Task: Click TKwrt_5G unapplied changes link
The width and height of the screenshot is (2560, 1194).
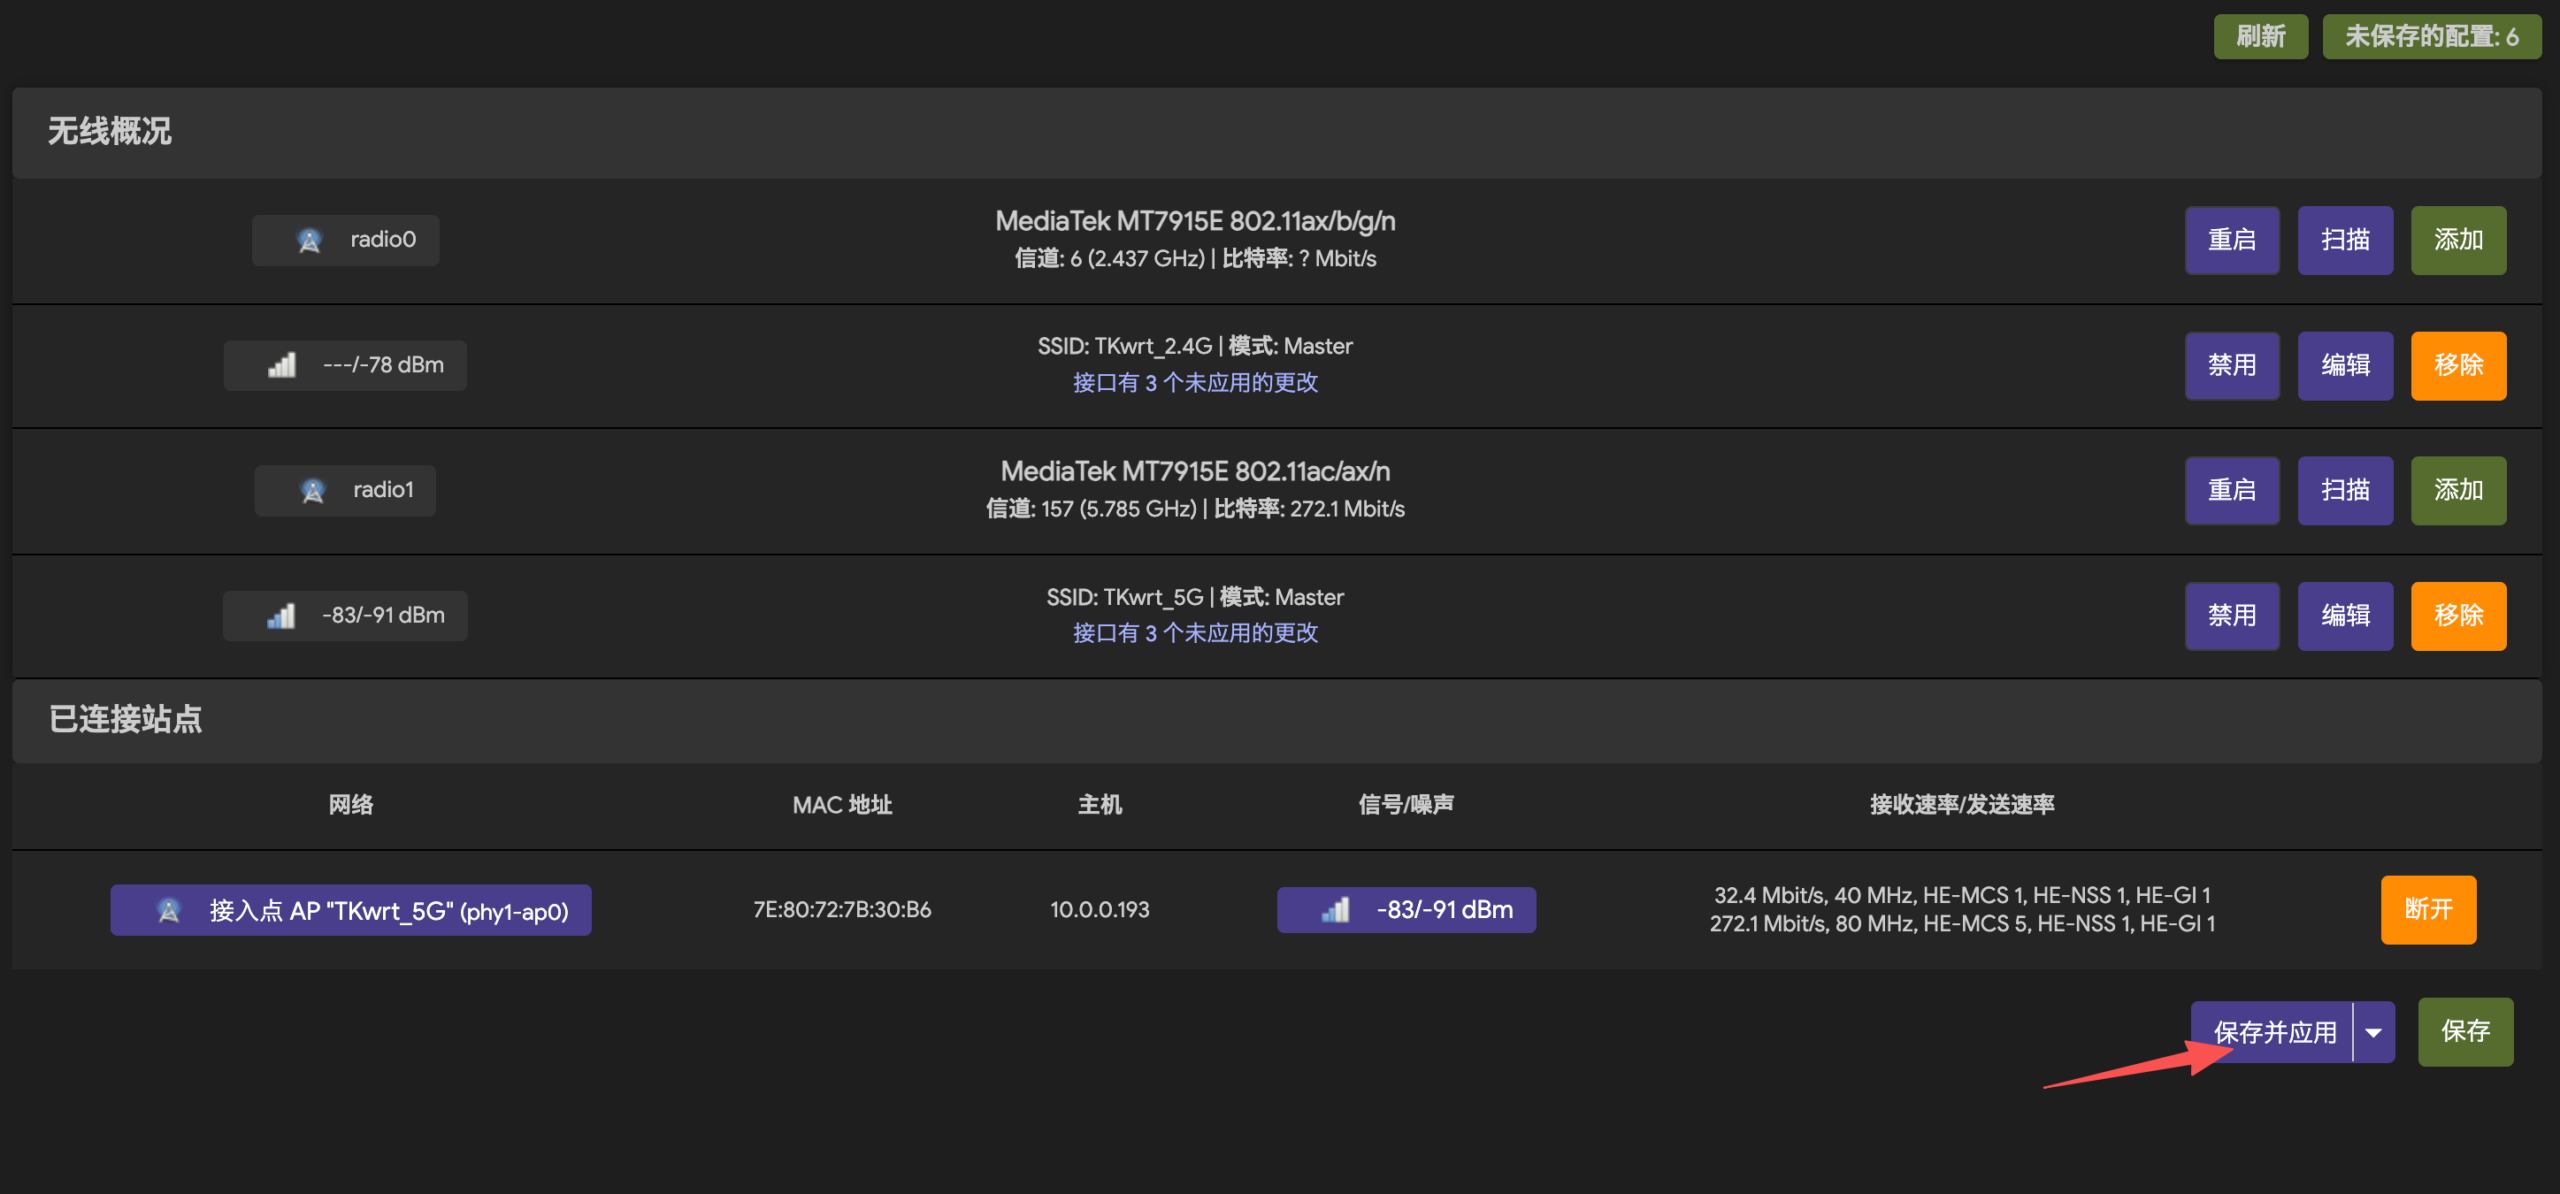Action: coord(1195,633)
